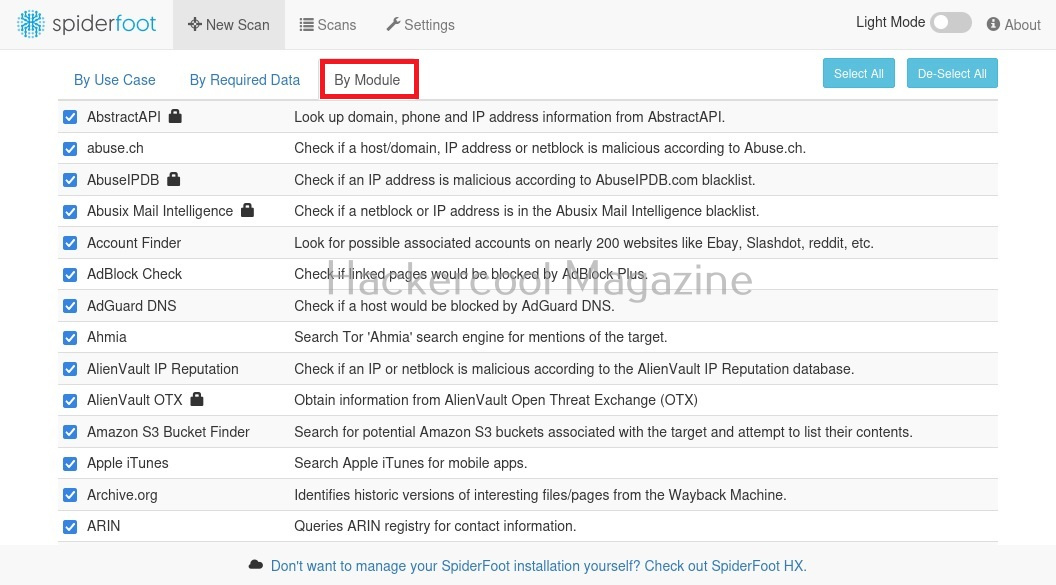Toggle the Account Finder checkbox

point(70,243)
